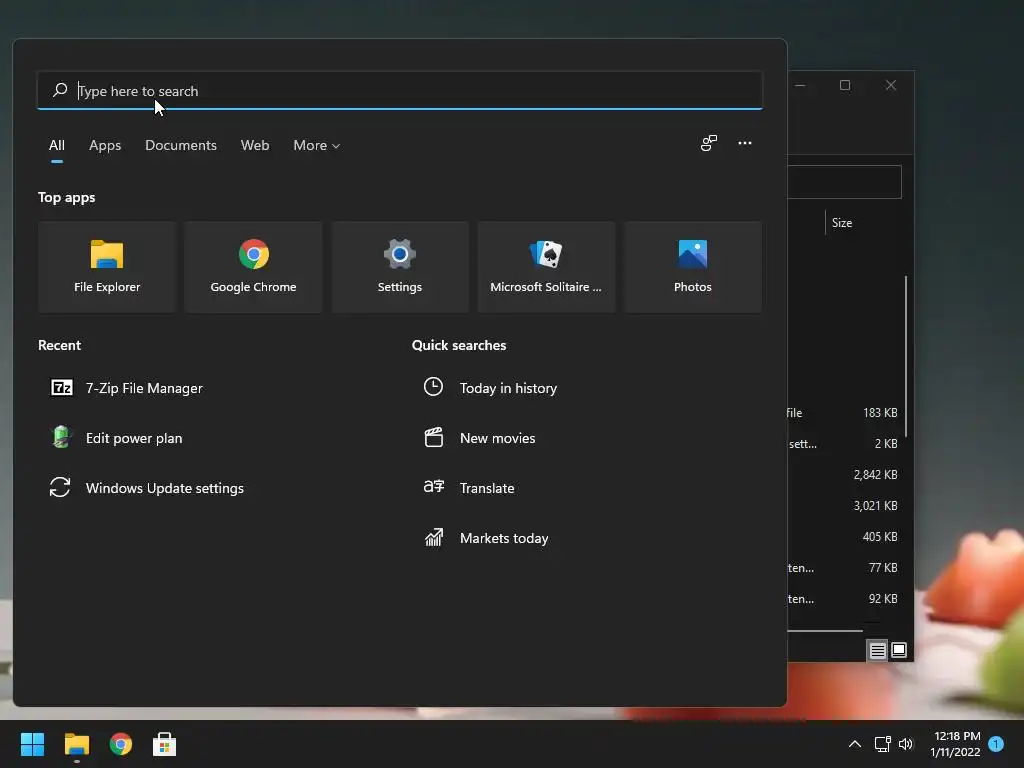Select the 92 KB file row

click(844, 599)
